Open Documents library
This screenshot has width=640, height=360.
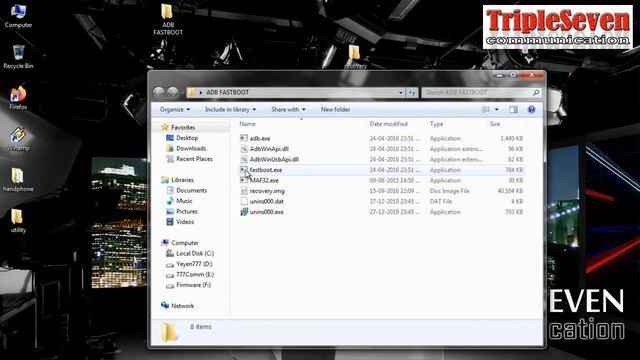click(x=191, y=191)
